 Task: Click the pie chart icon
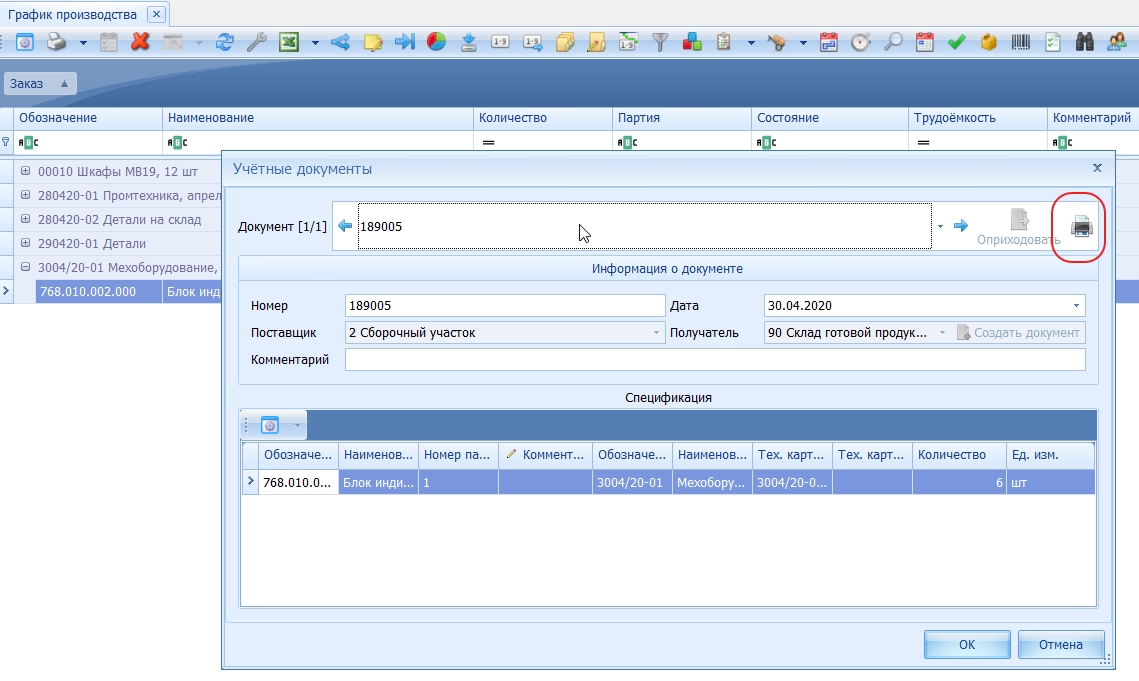pos(436,42)
